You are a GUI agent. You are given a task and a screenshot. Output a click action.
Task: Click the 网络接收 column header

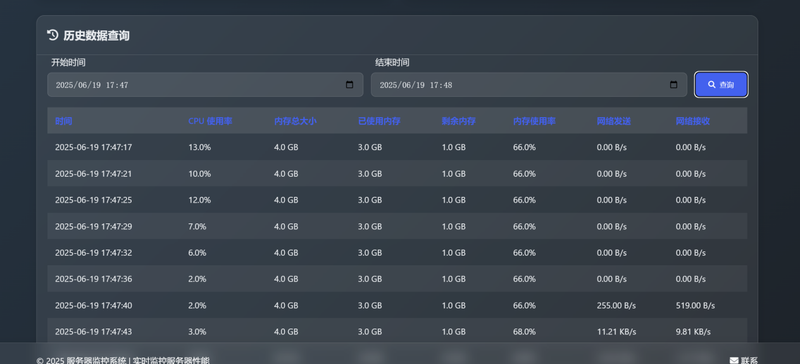[693, 121]
